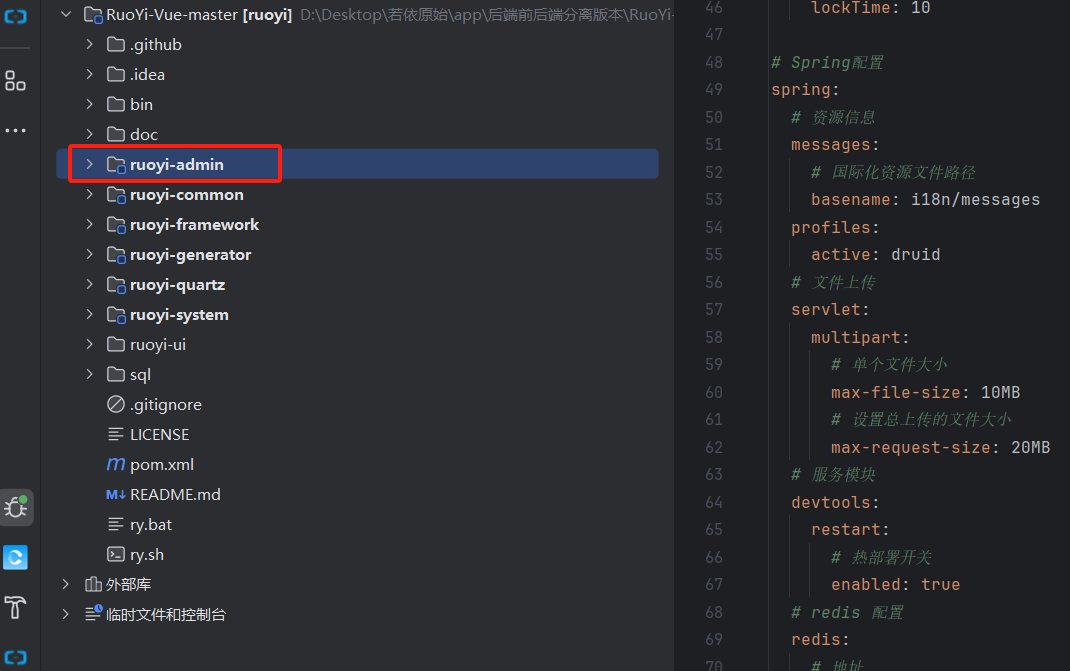Click the sql folder icon
Screen dimensions: 1070x671
click(x=116, y=375)
